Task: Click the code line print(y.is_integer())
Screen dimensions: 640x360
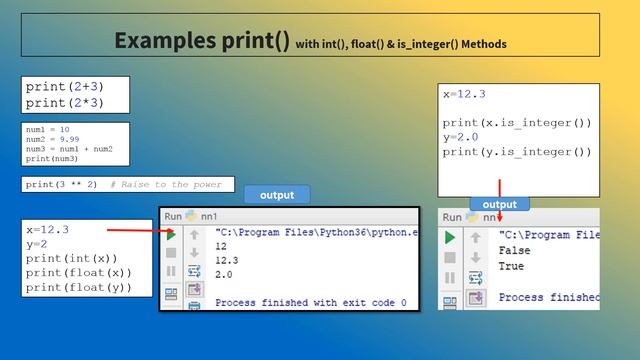Action: (517, 152)
